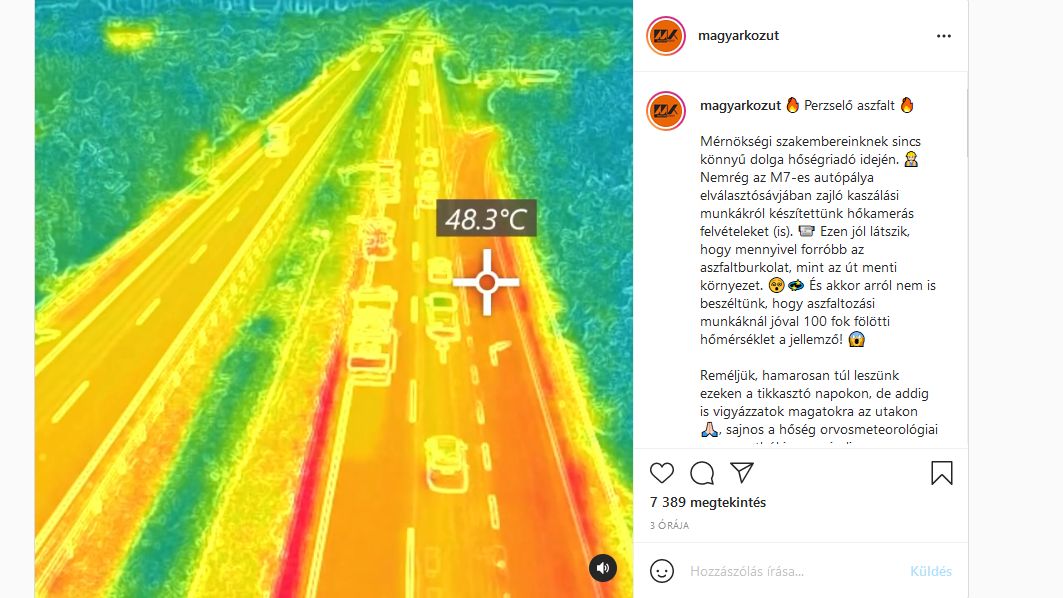Click the Perzselő aszfalt caption text
Image resolution: width=1063 pixels, height=598 pixels.
click(849, 105)
